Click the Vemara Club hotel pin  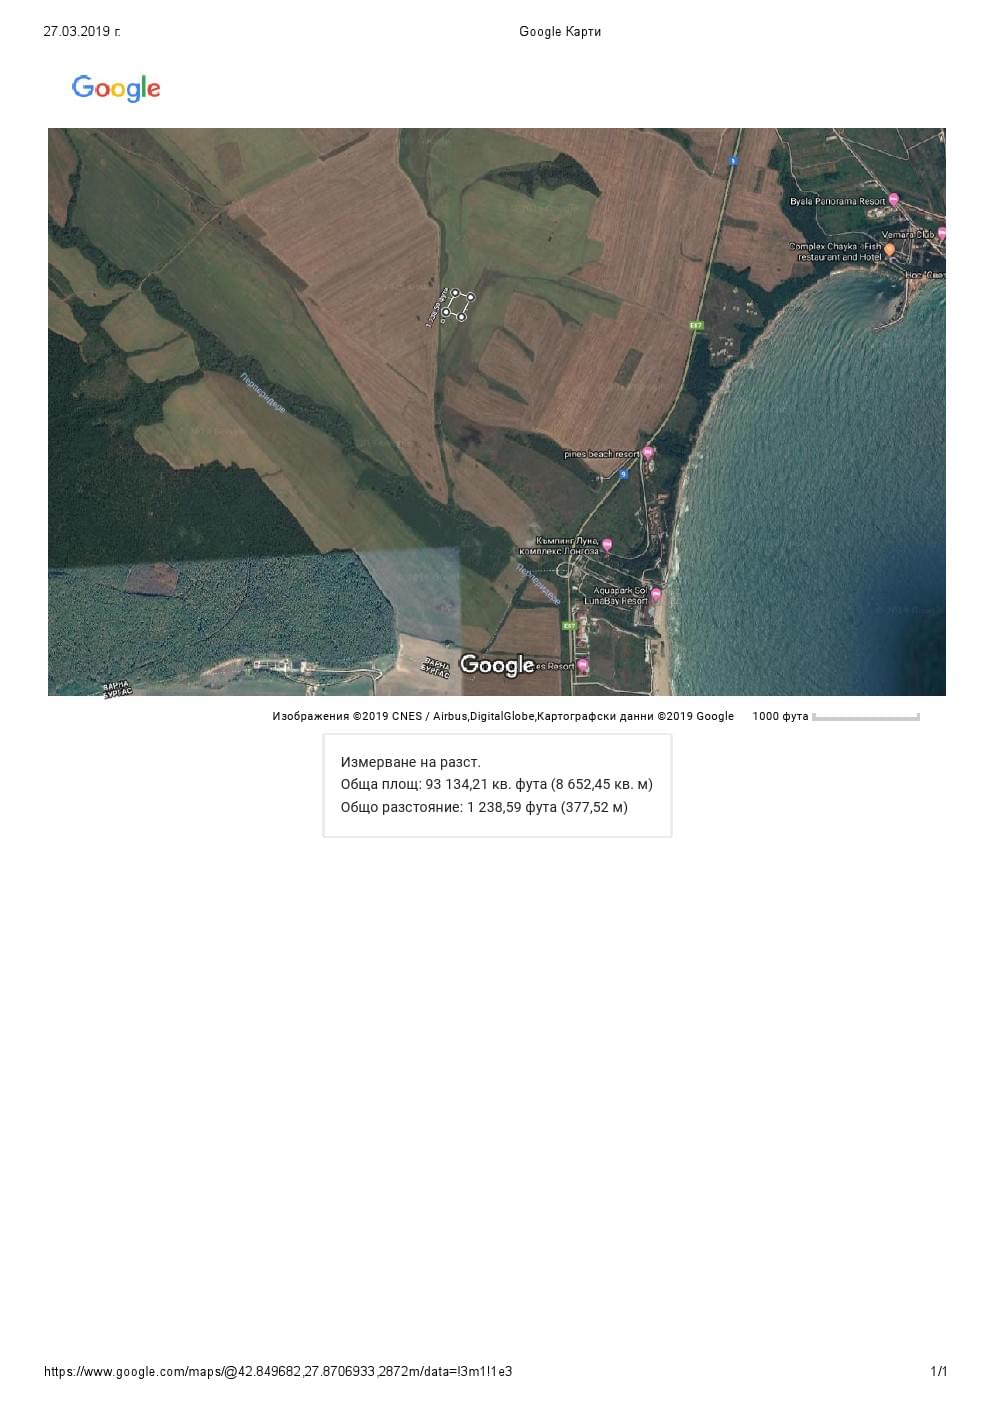pos(941,234)
